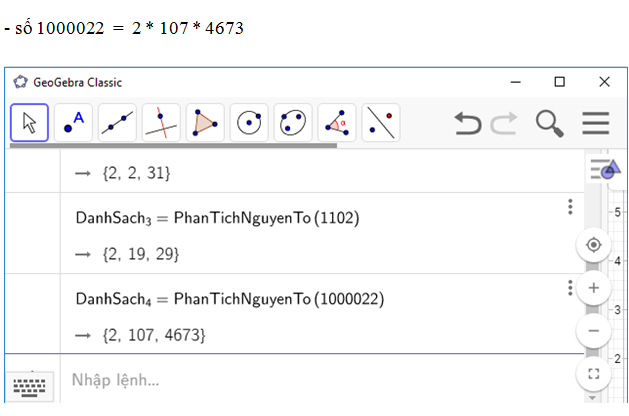This screenshot has width=629, height=416.
Task: Undo the last action
Action: tap(467, 123)
